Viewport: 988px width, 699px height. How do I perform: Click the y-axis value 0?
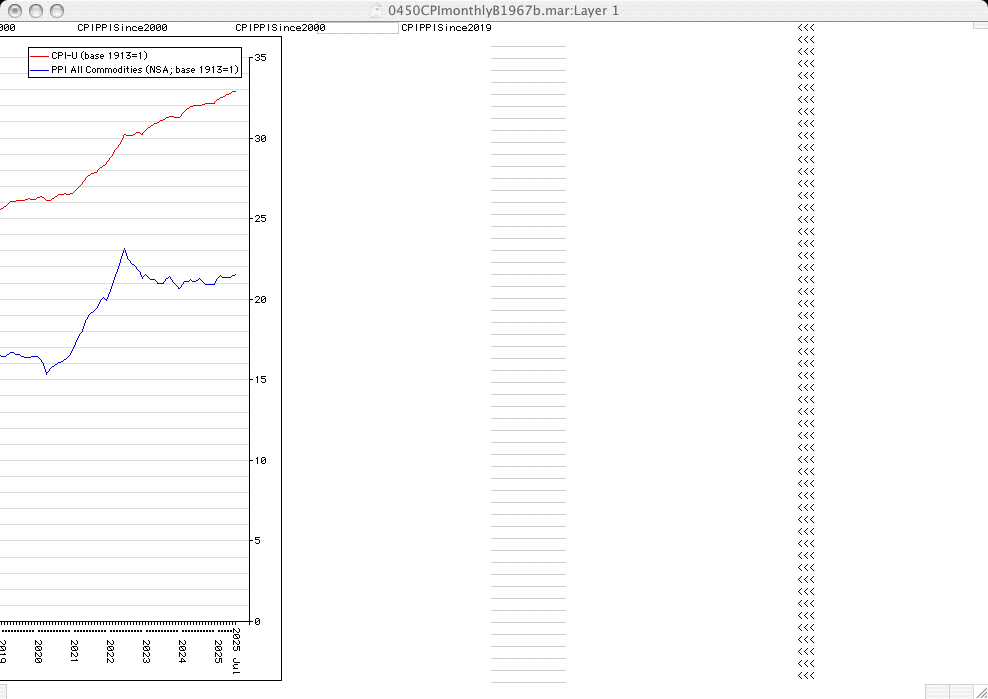point(257,622)
